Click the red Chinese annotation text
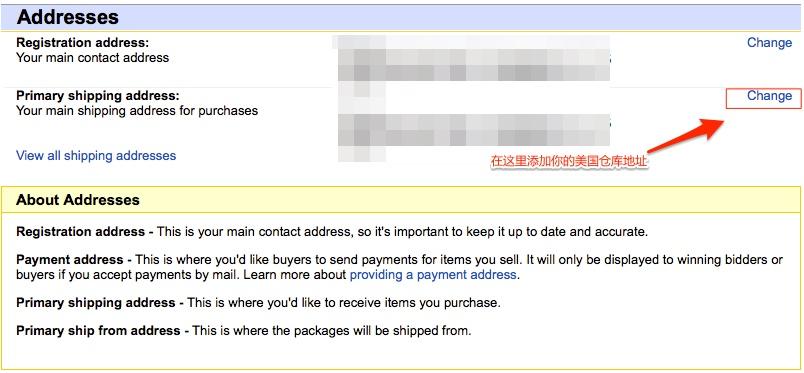This screenshot has height=373, width=804. [x=569, y=162]
